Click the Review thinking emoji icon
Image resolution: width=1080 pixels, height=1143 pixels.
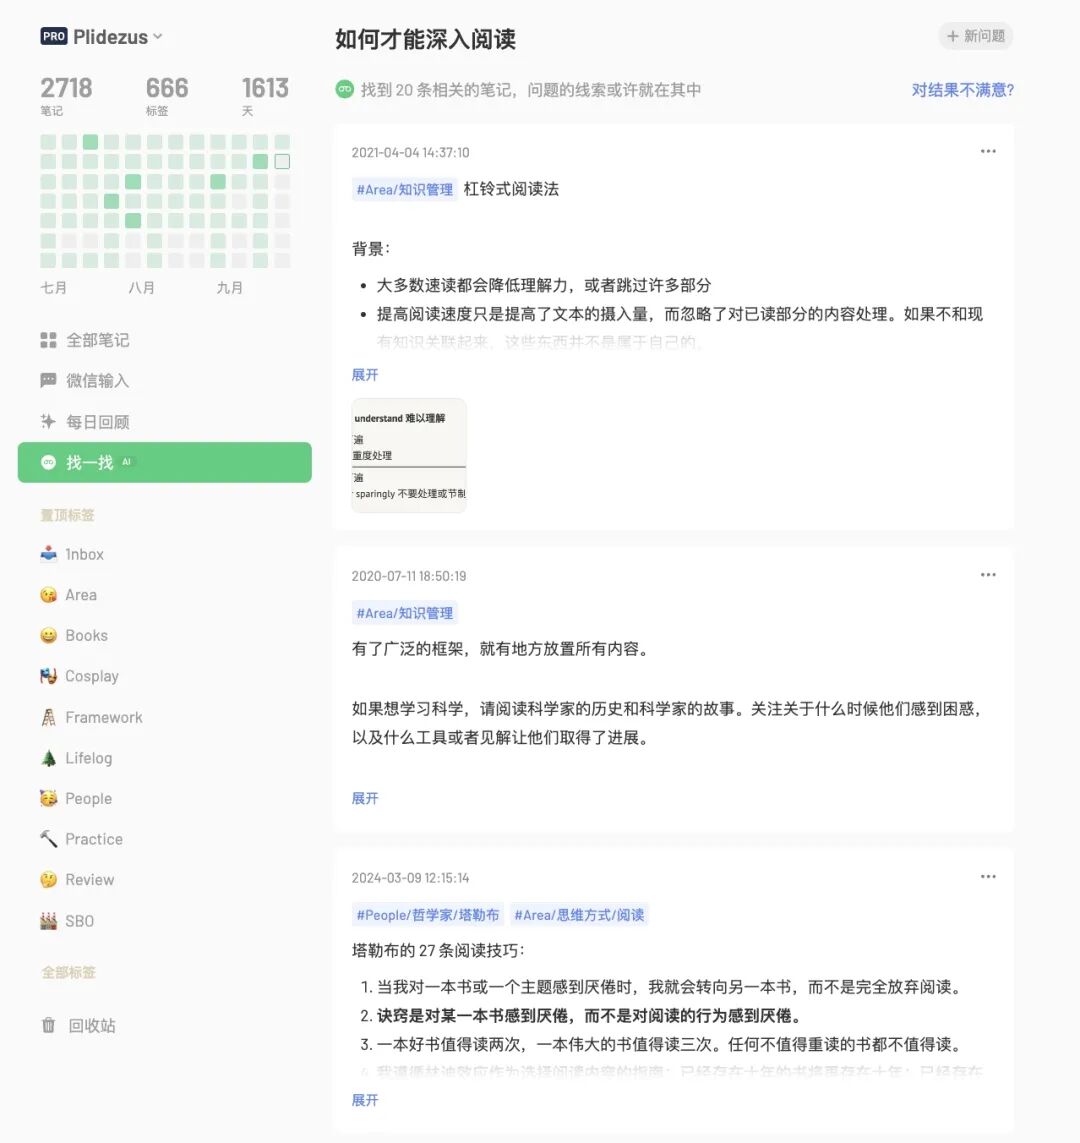[48, 880]
